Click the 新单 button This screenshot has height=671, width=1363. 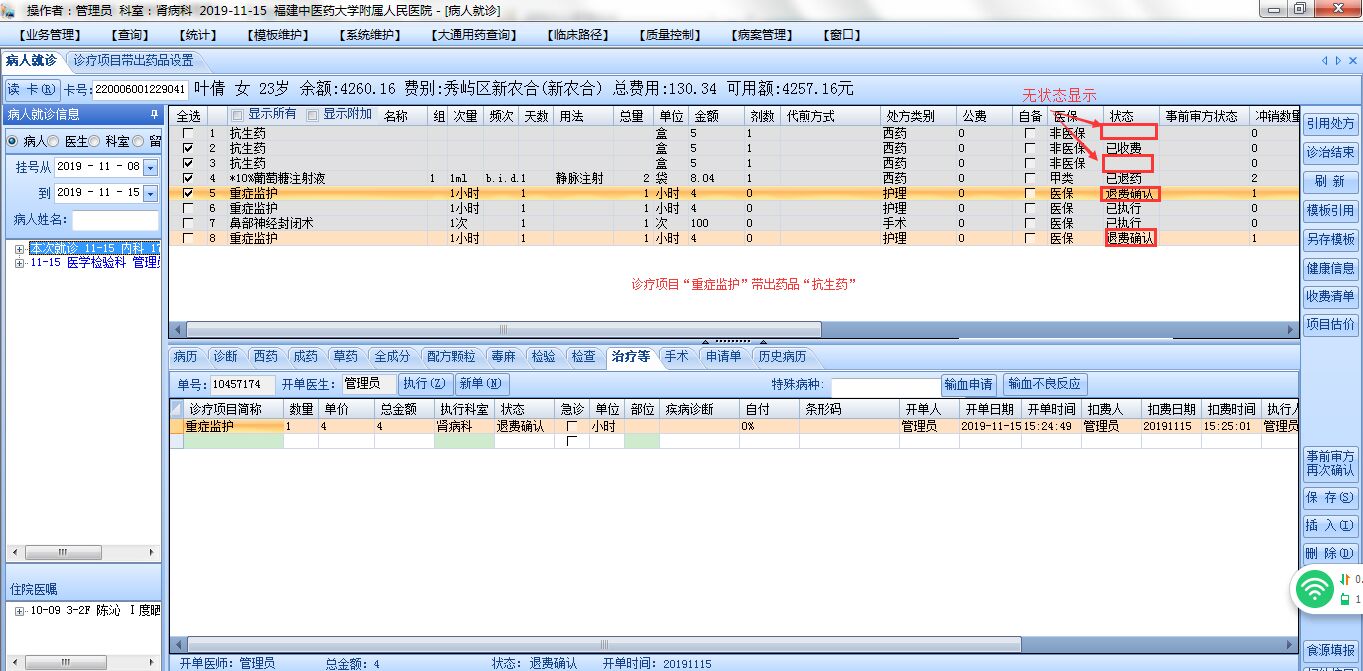pyautogui.click(x=482, y=383)
